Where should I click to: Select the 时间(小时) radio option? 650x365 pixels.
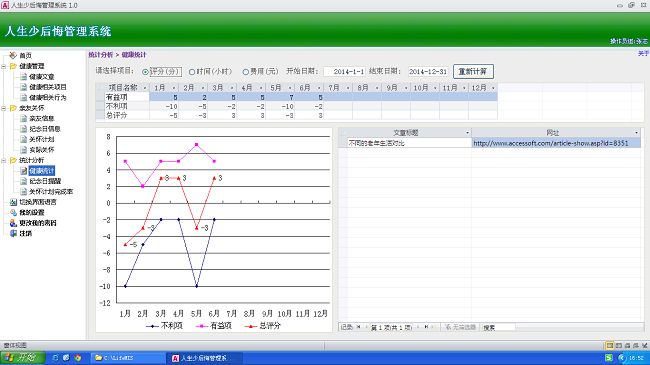192,72
